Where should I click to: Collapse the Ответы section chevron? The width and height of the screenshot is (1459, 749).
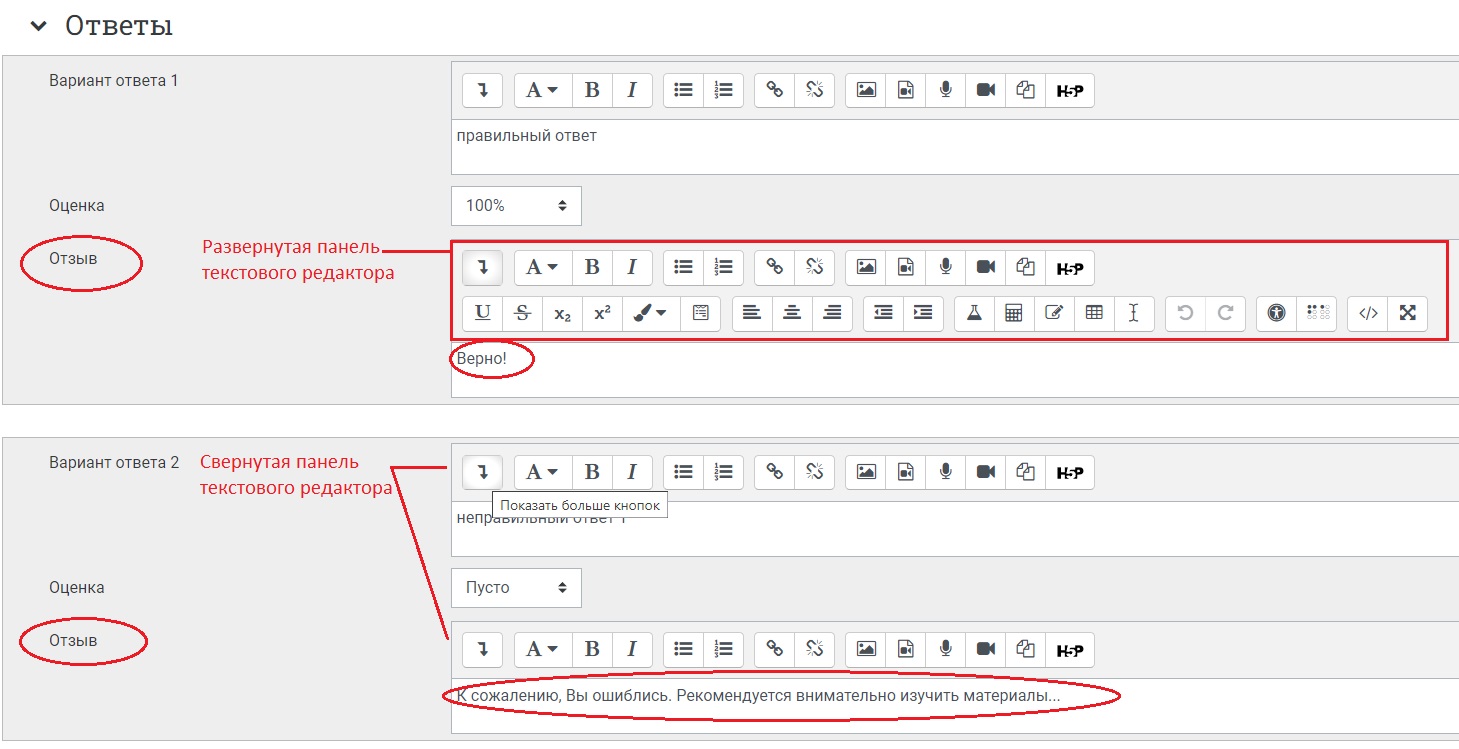tap(39, 27)
